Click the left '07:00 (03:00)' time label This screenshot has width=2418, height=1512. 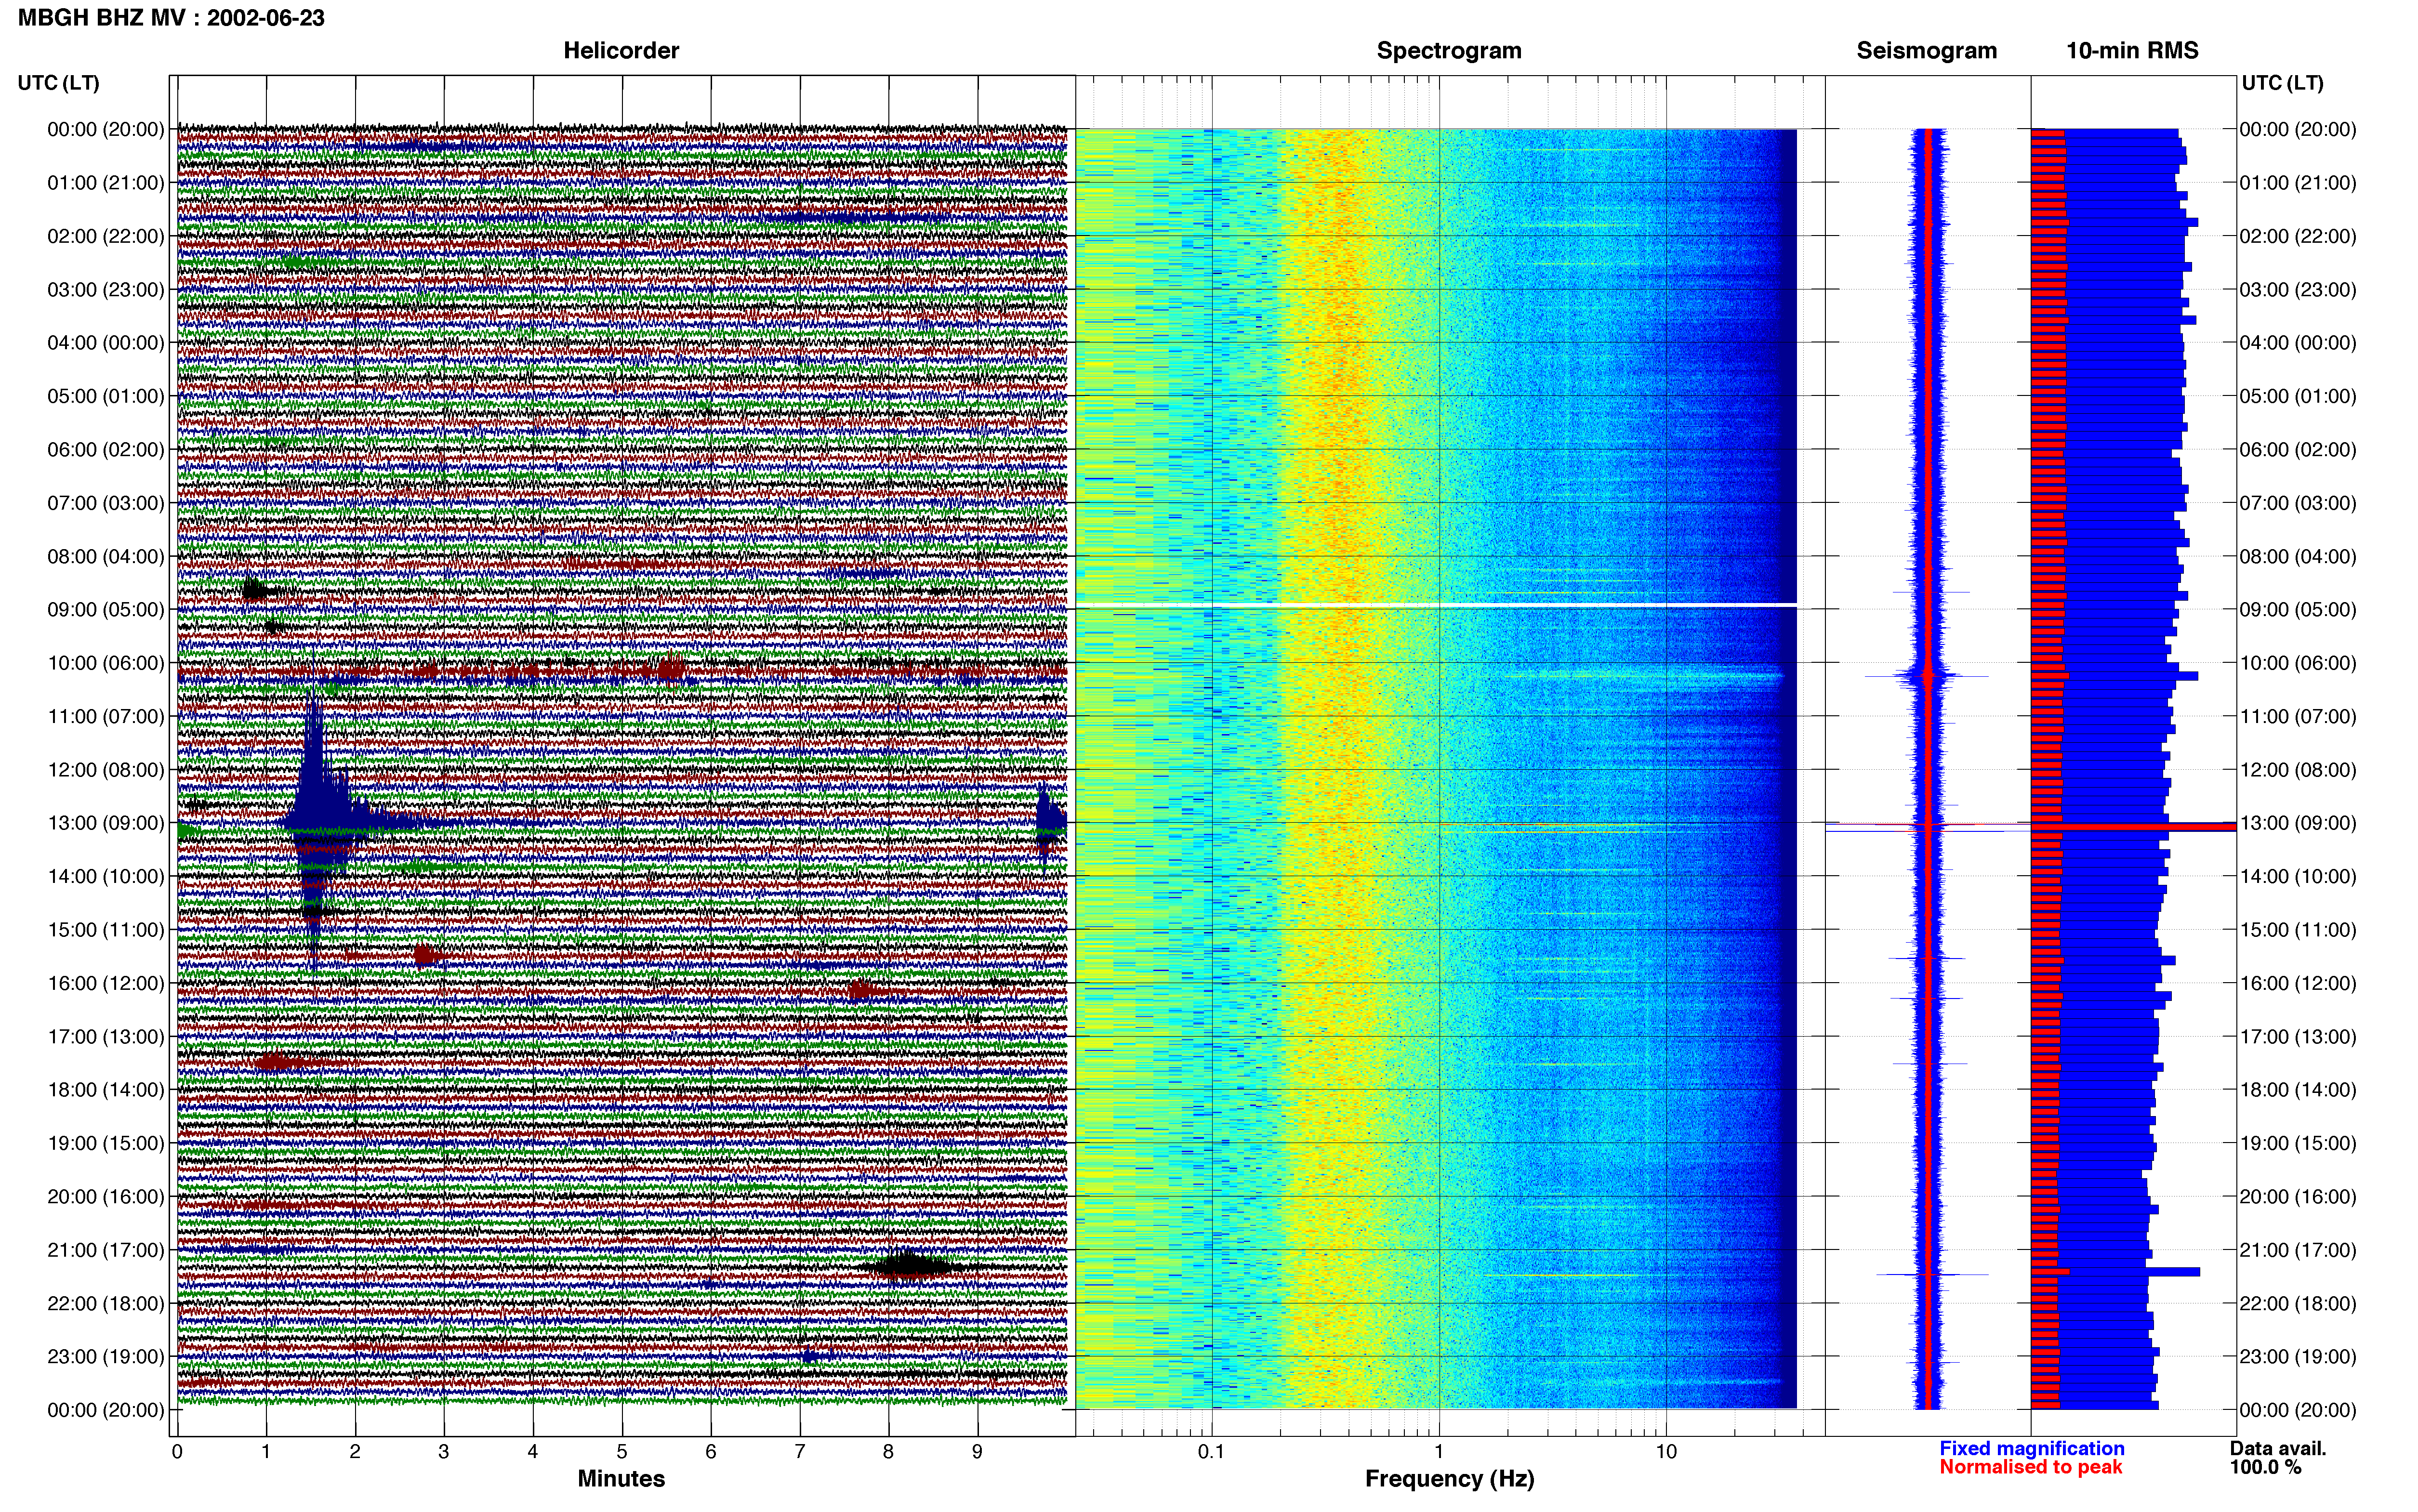(106, 503)
